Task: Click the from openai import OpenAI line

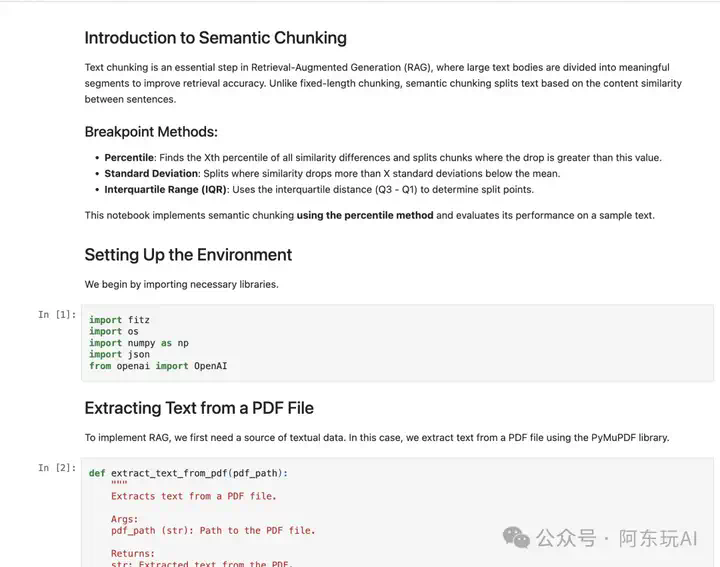Action: (158, 366)
